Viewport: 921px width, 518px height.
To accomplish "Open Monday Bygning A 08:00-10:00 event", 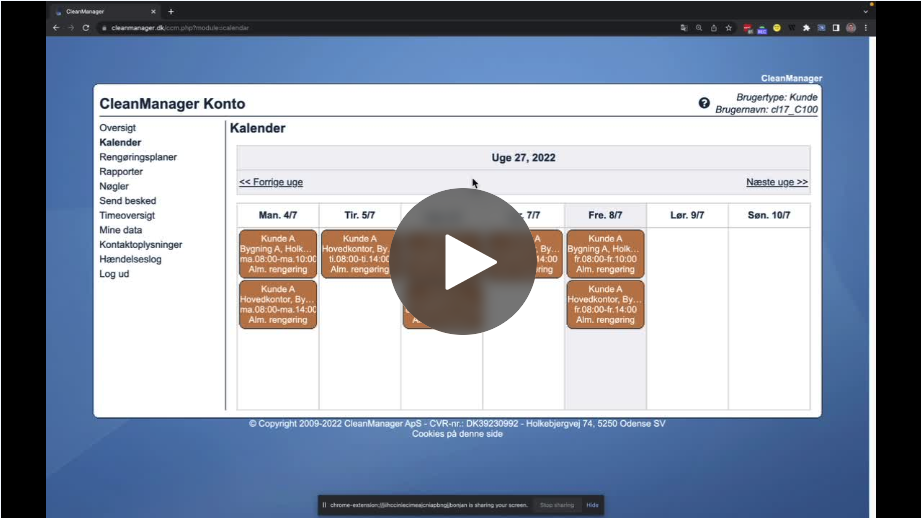I will (278, 254).
